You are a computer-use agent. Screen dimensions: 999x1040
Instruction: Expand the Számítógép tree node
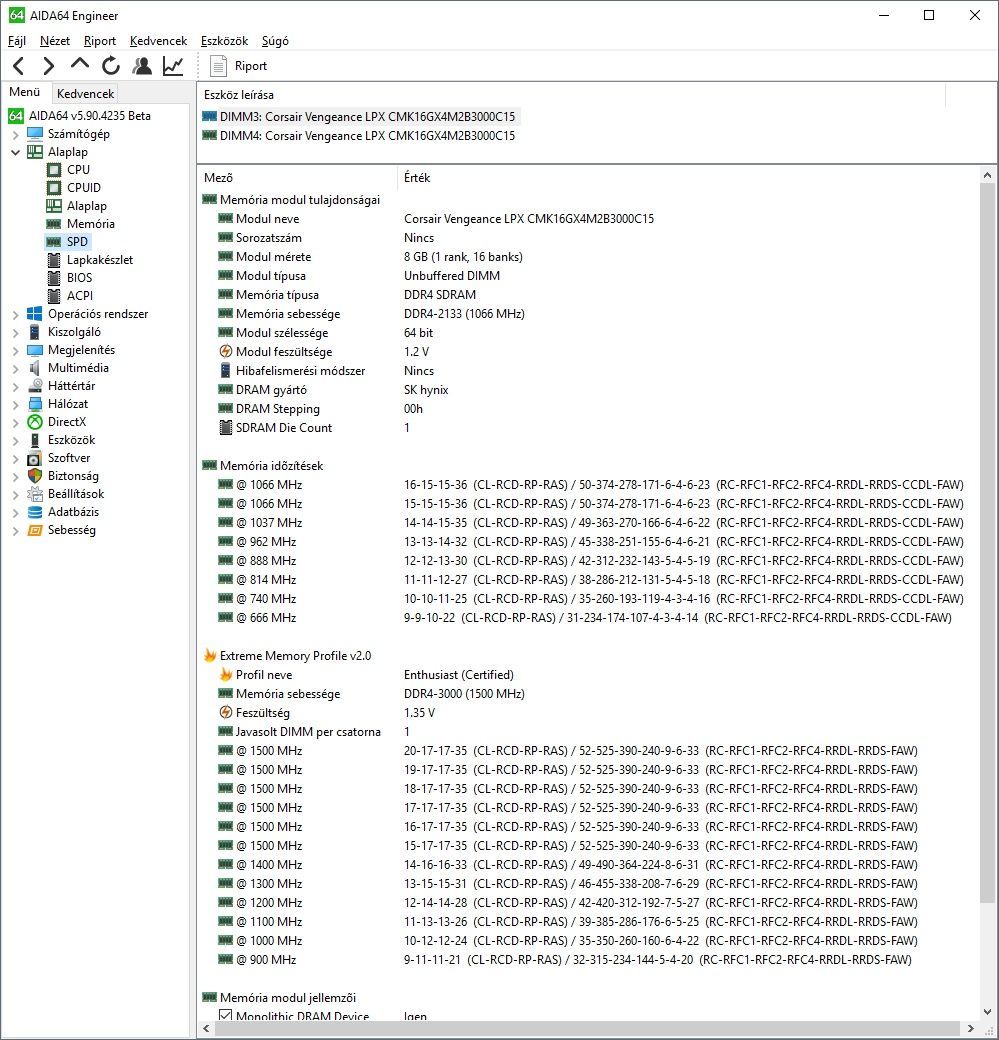(x=15, y=134)
